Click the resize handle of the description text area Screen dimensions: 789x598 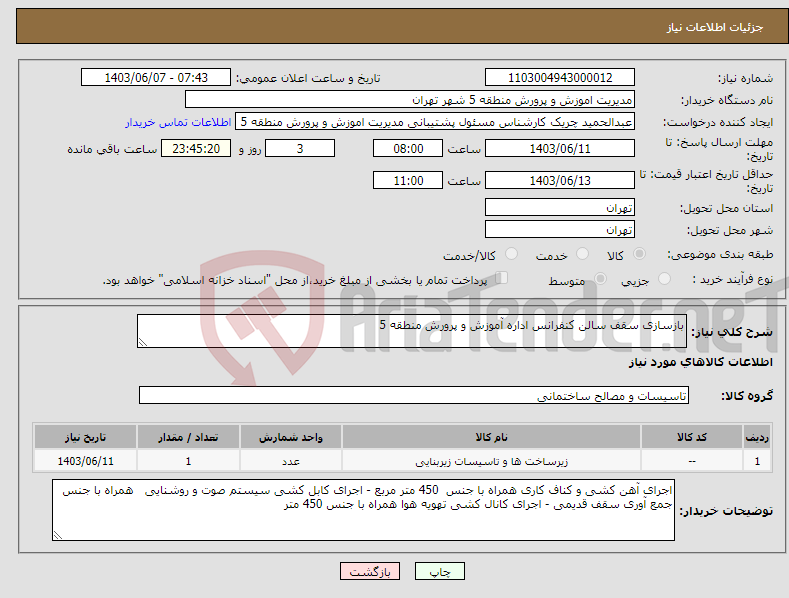[x=143, y=342]
